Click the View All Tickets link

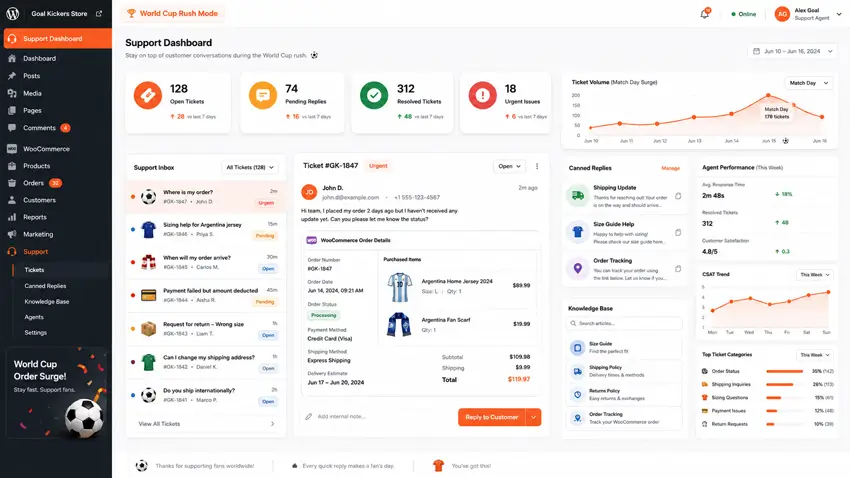[x=159, y=424]
